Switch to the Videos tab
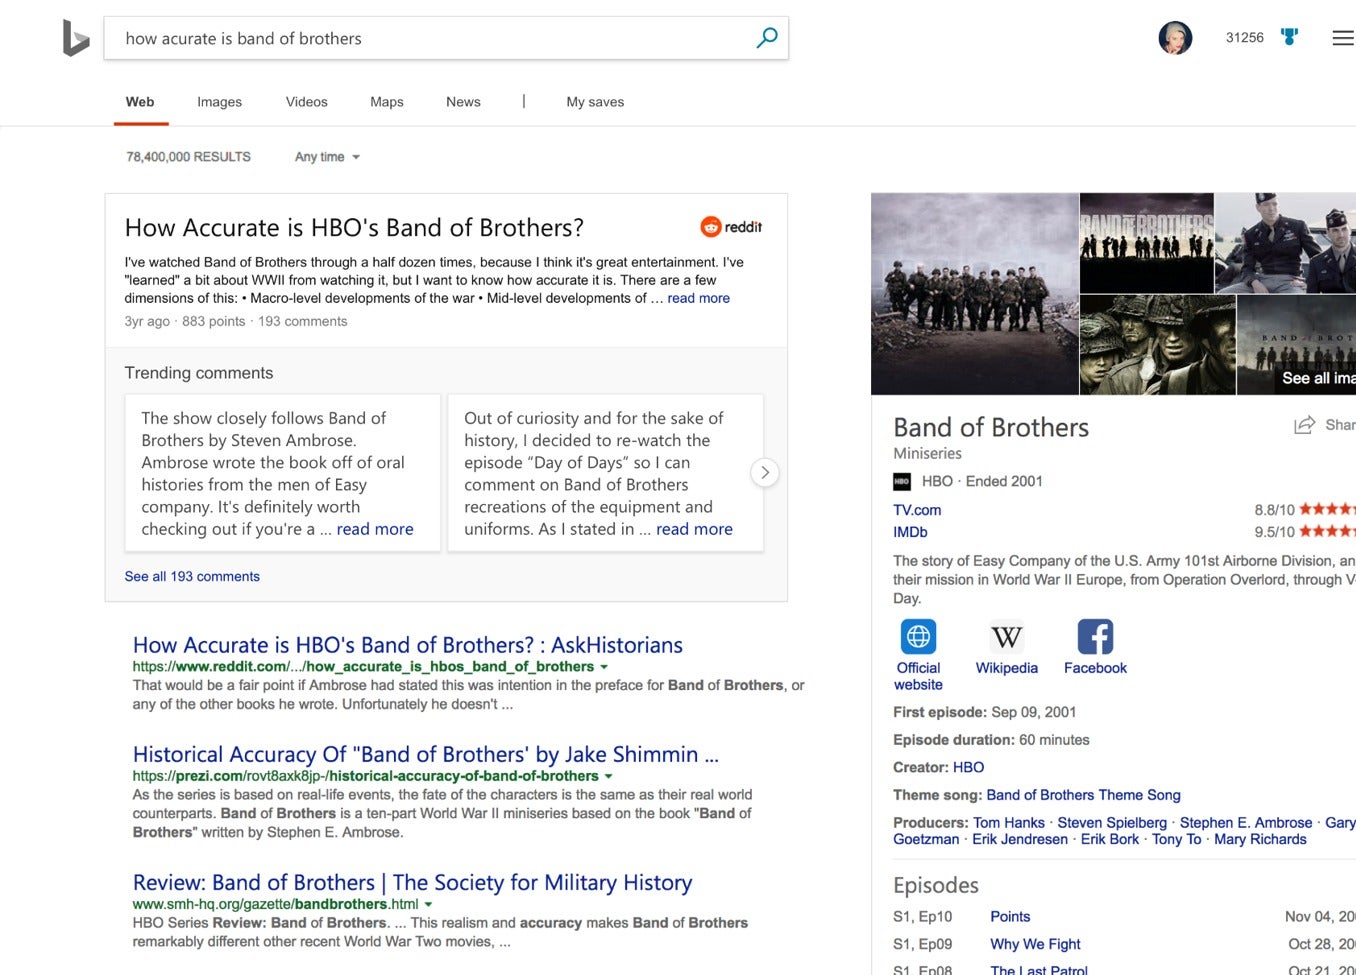The height and width of the screenshot is (975, 1356). tap(307, 102)
